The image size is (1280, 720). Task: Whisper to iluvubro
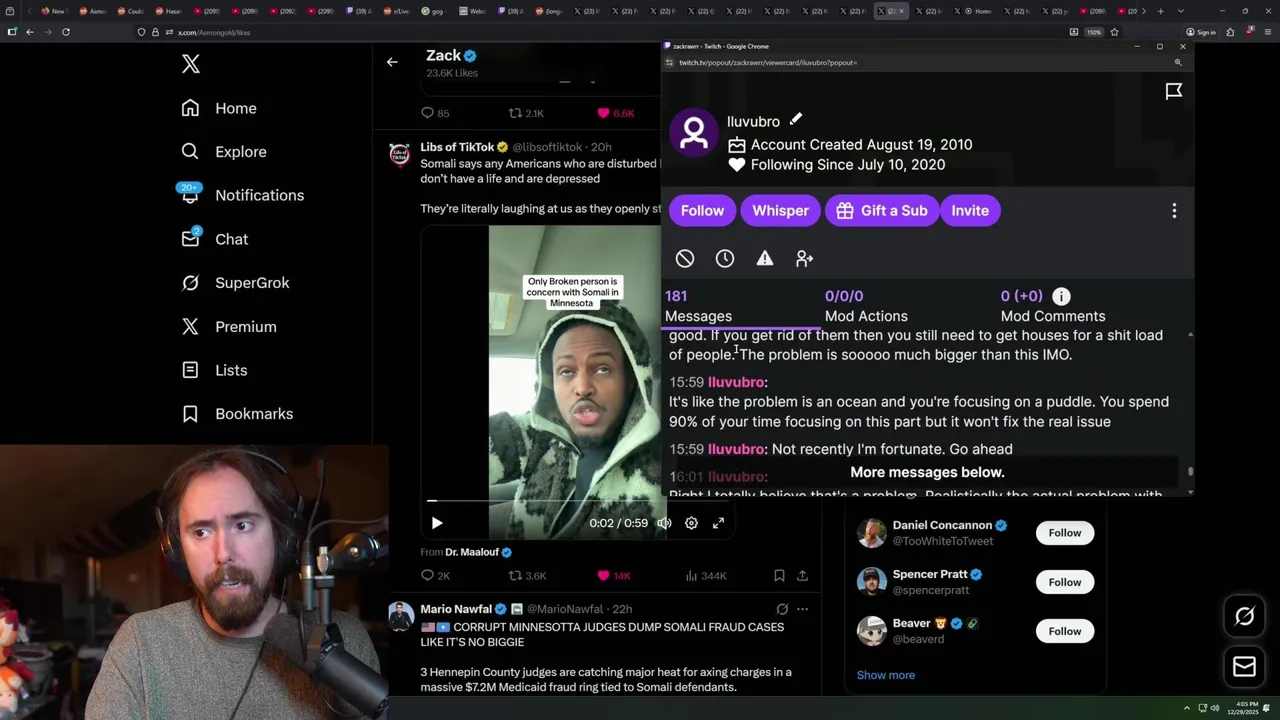(x=780, y=210)
